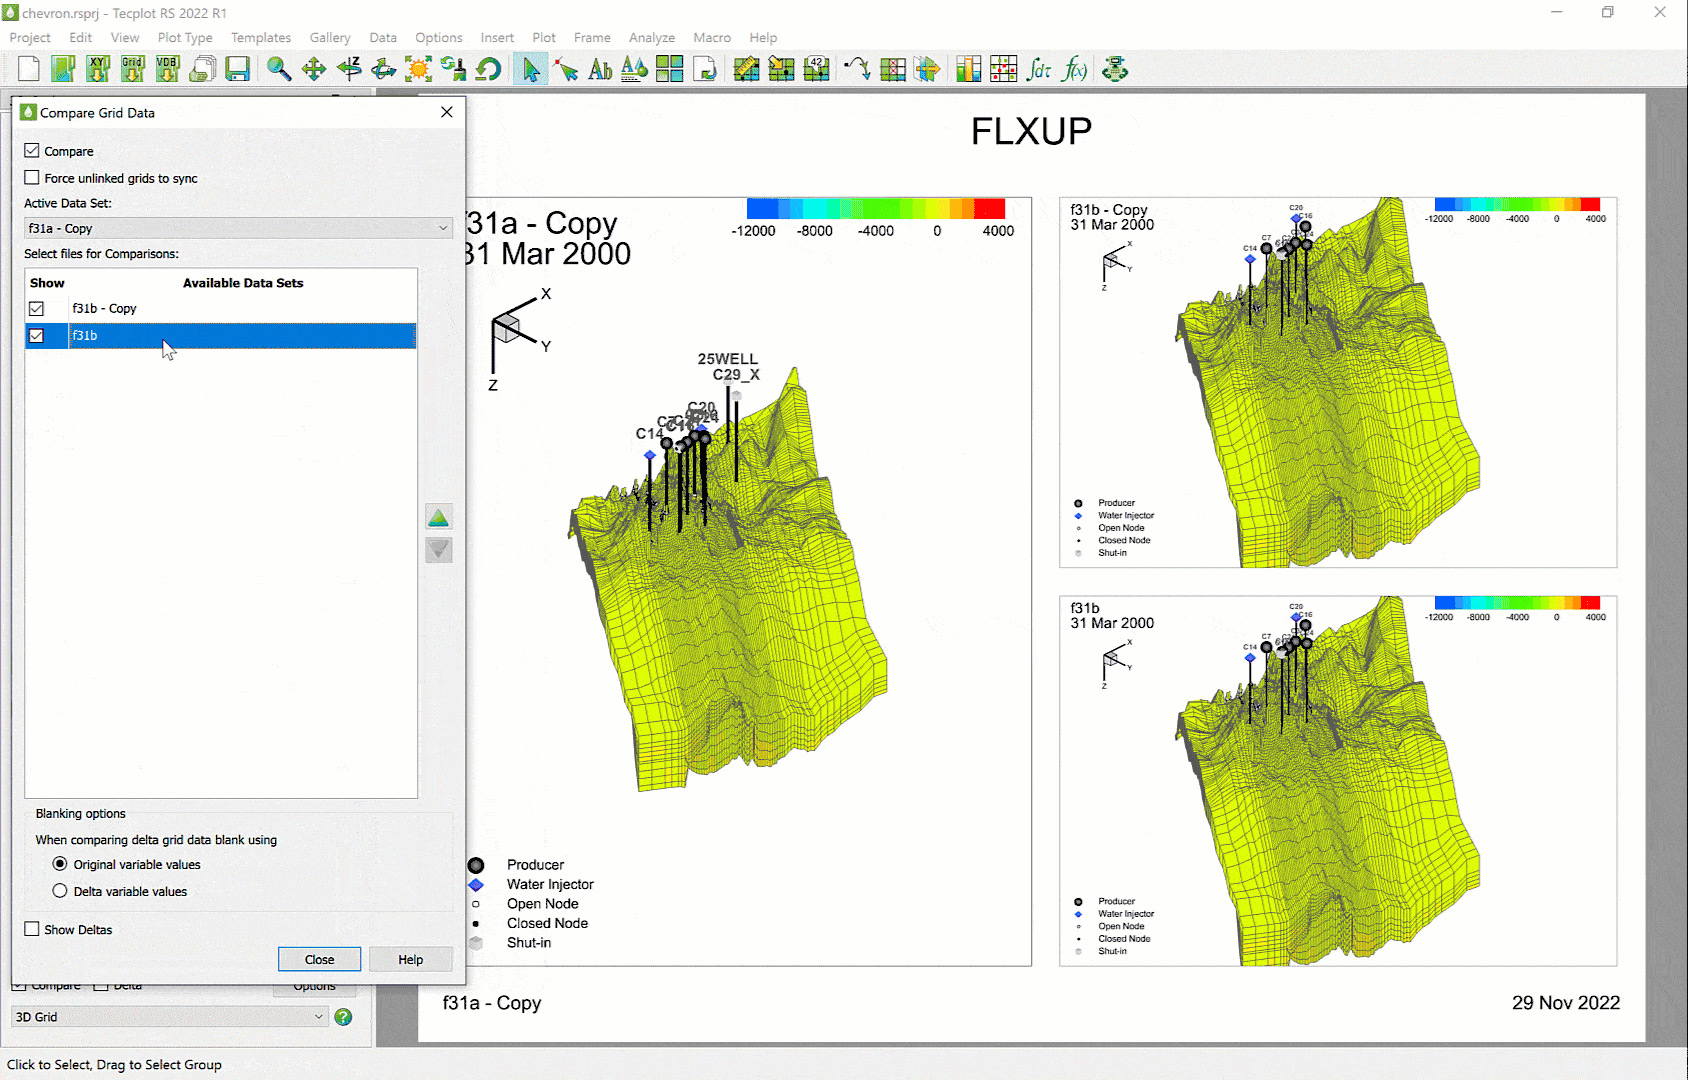
Task: Select the magnifier Zoom tool
Action: coord(279,69)
